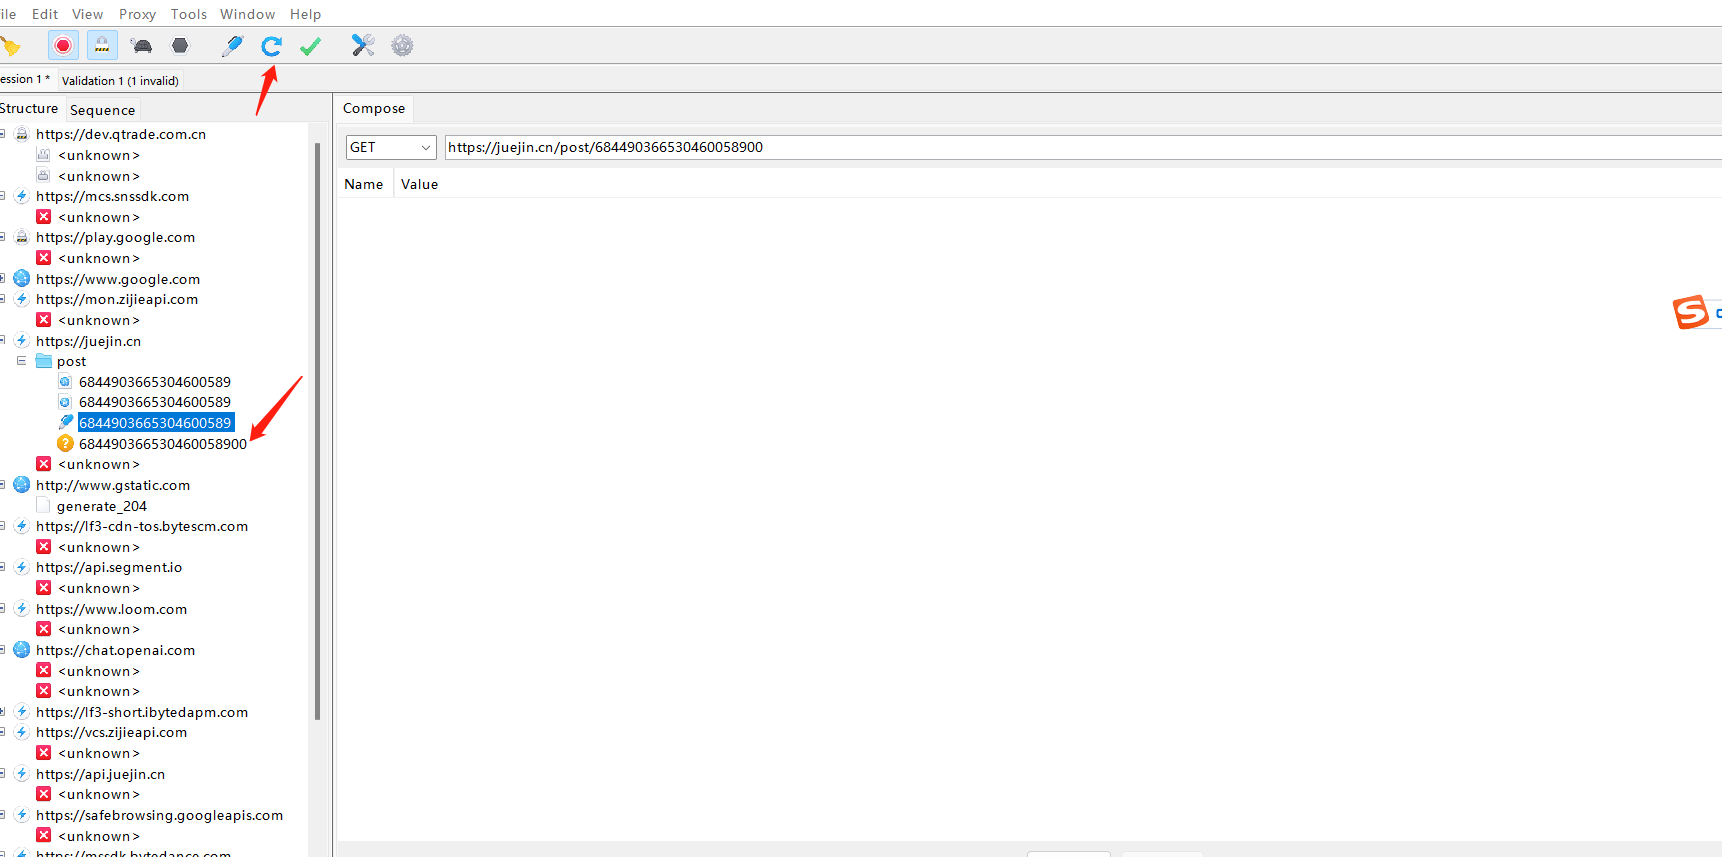Select unknown entry under mon.zijieapi.com
The width and height of the screenshot is (1722, 857).
point(98,320)
